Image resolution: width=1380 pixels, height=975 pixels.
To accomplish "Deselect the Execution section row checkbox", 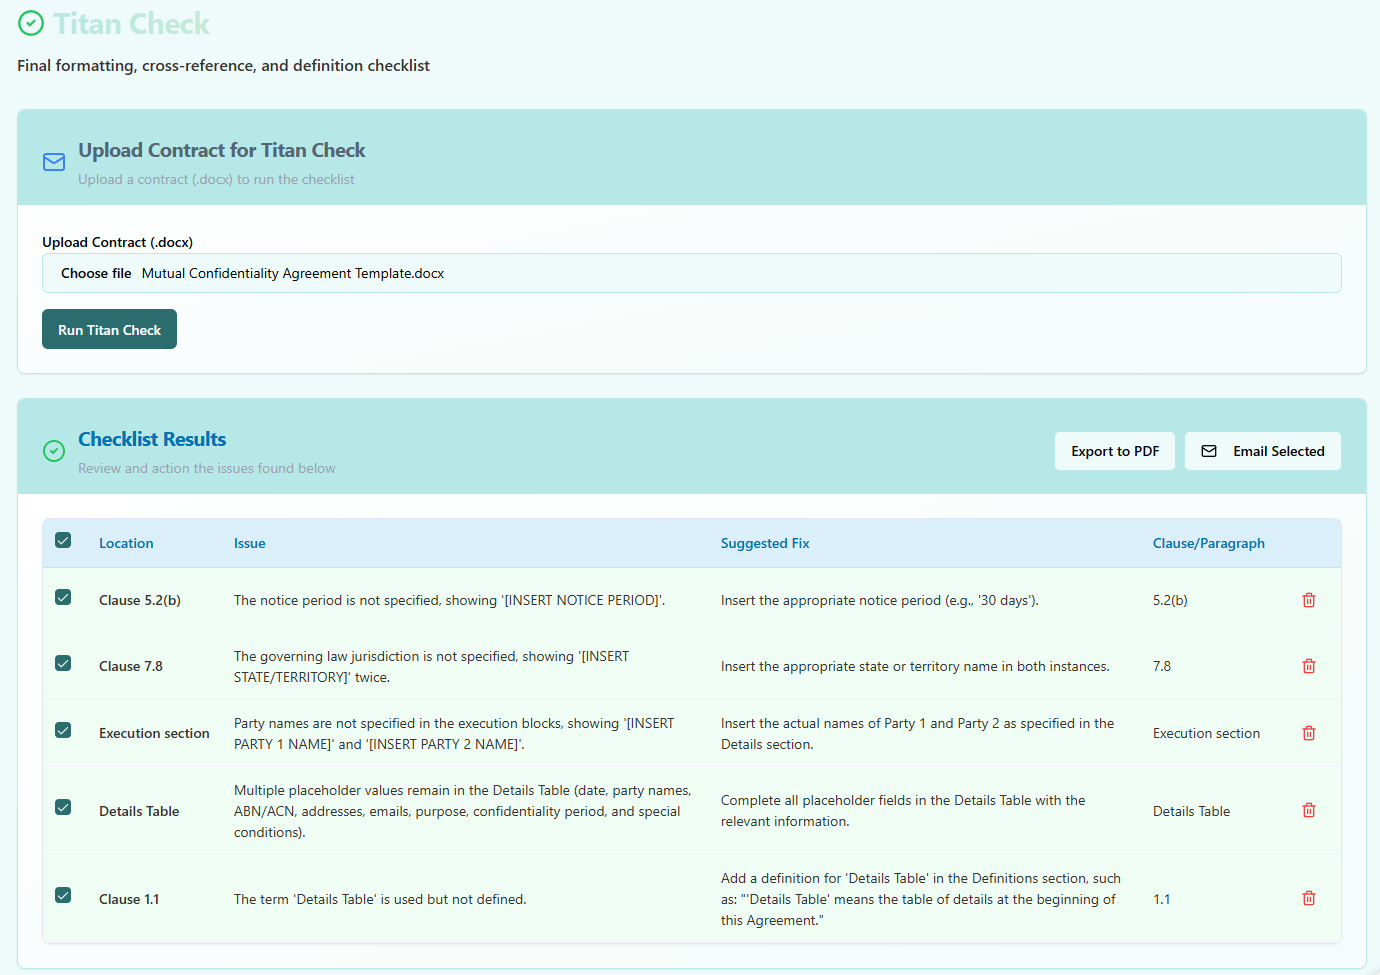I will pyautogui.click(x=63, y=731).
